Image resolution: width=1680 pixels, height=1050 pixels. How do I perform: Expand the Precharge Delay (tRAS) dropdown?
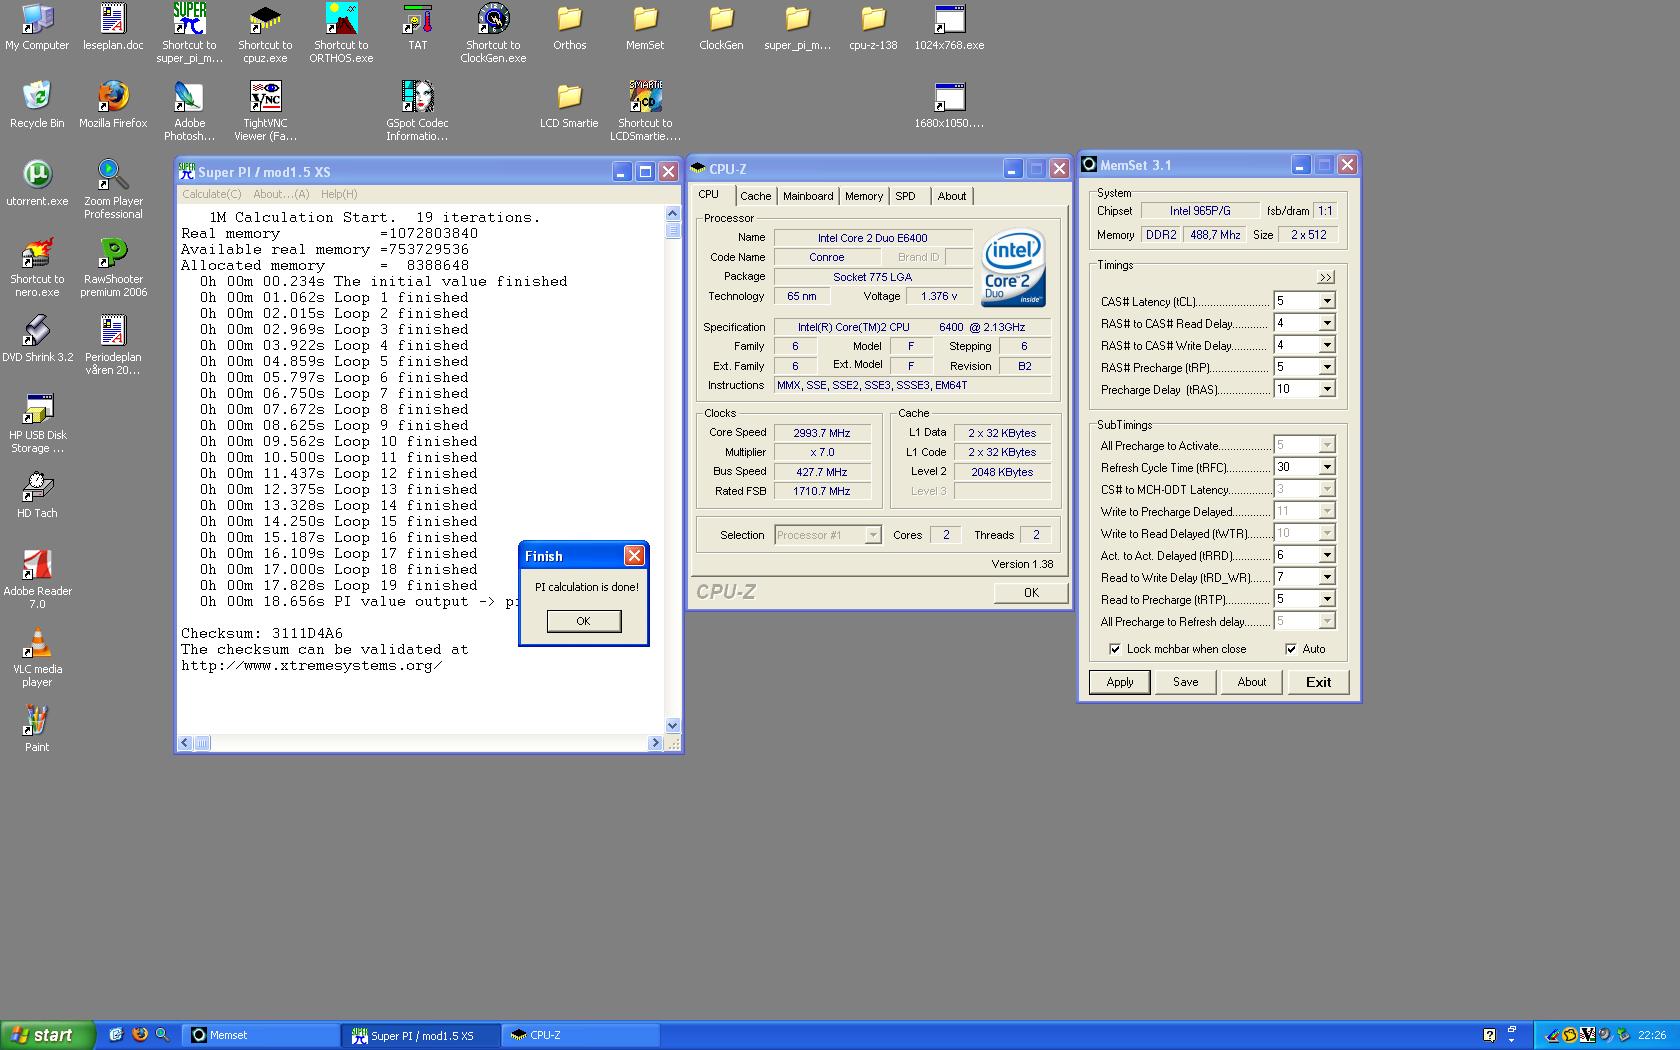point(1327,389)
